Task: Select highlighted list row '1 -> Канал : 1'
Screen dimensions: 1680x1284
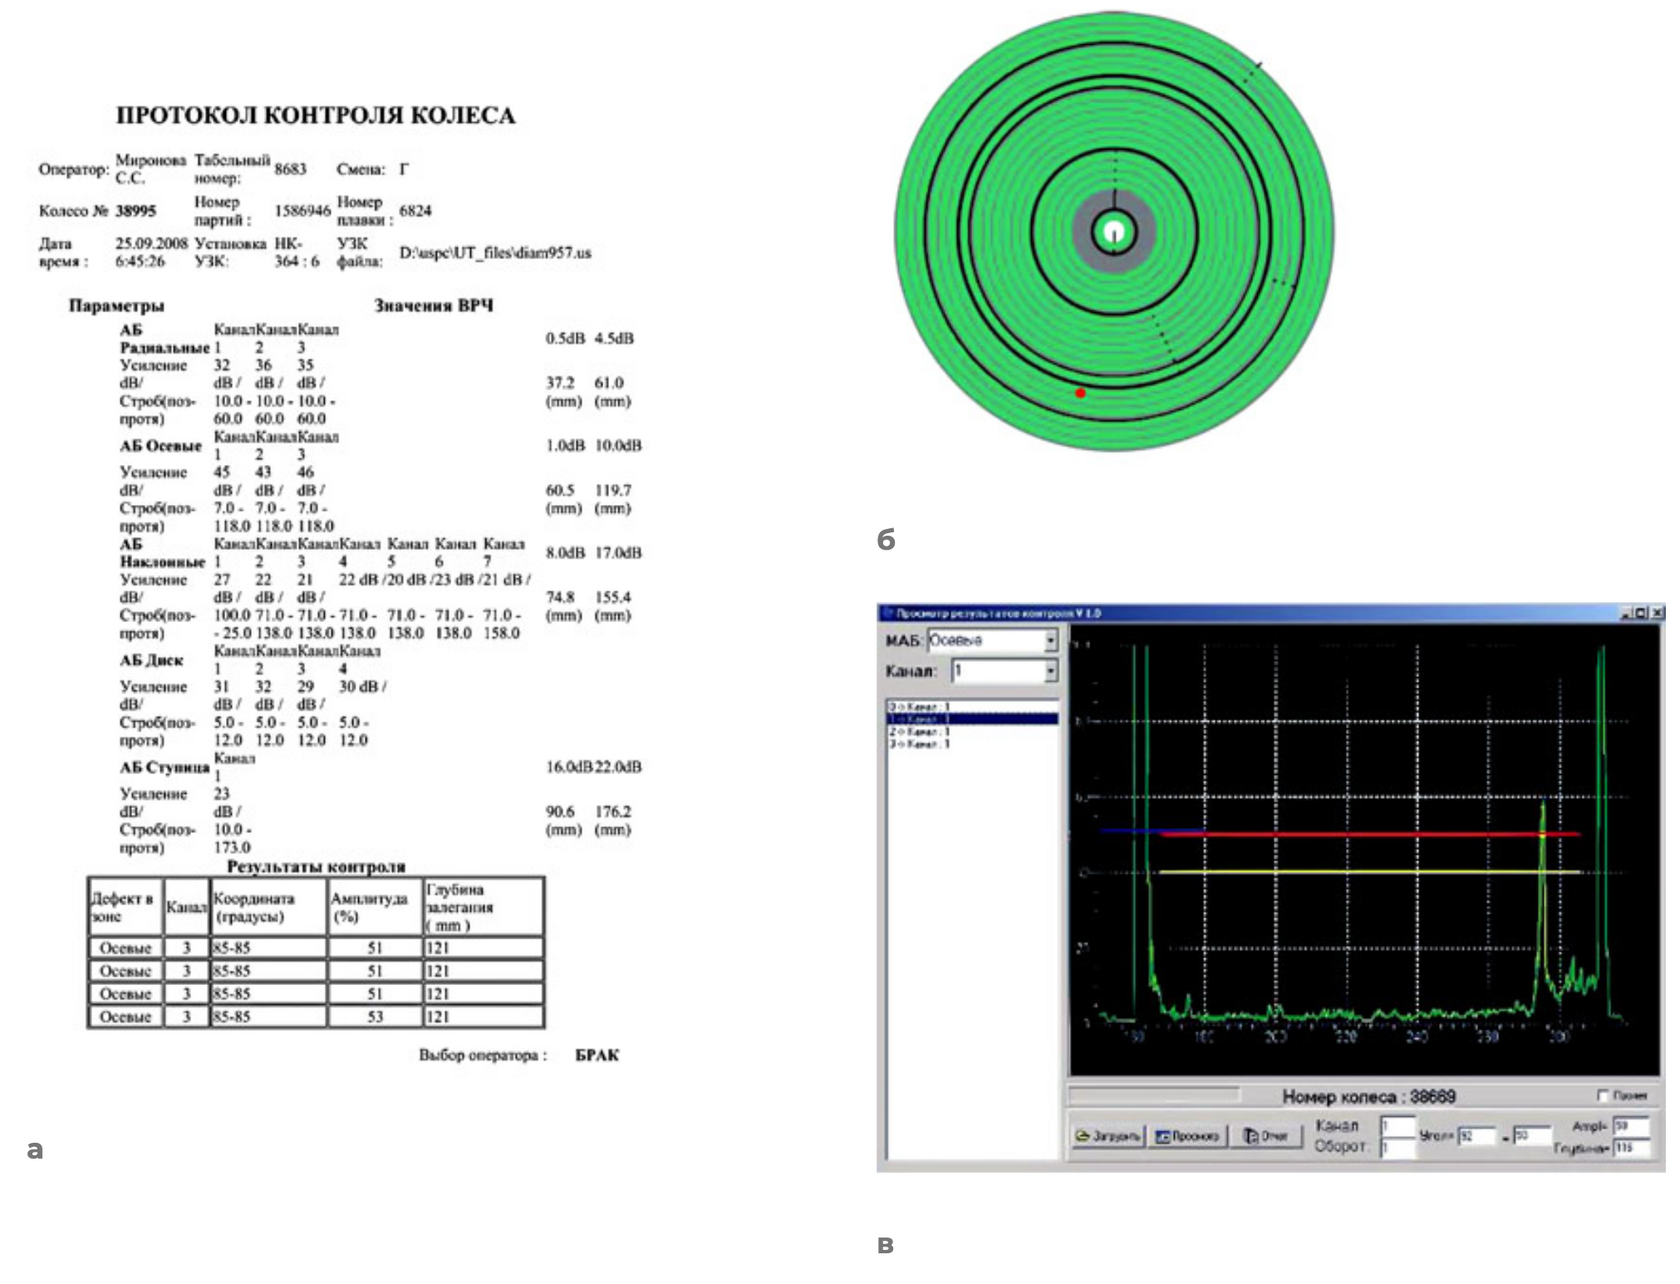Action: pos(972,719)
